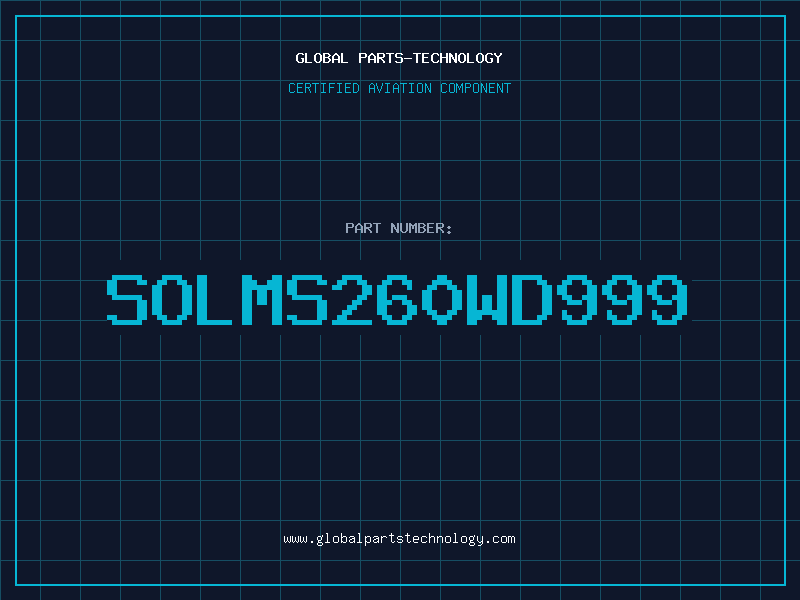The image size is (800, 600).
Task: Select the CERTIFIED AVIATION COMPONENT subtitle
Action: click(x=399, y=88)
